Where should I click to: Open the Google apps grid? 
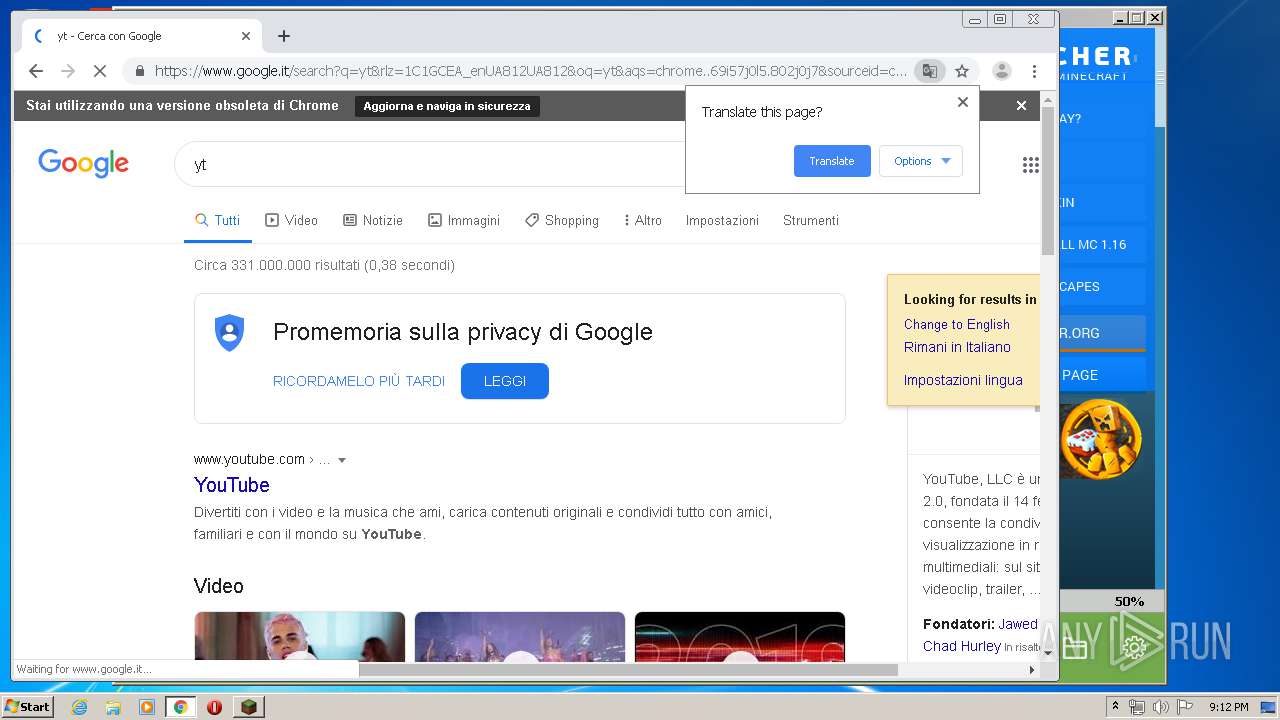pyautogui.click(x=1030, y=165)
